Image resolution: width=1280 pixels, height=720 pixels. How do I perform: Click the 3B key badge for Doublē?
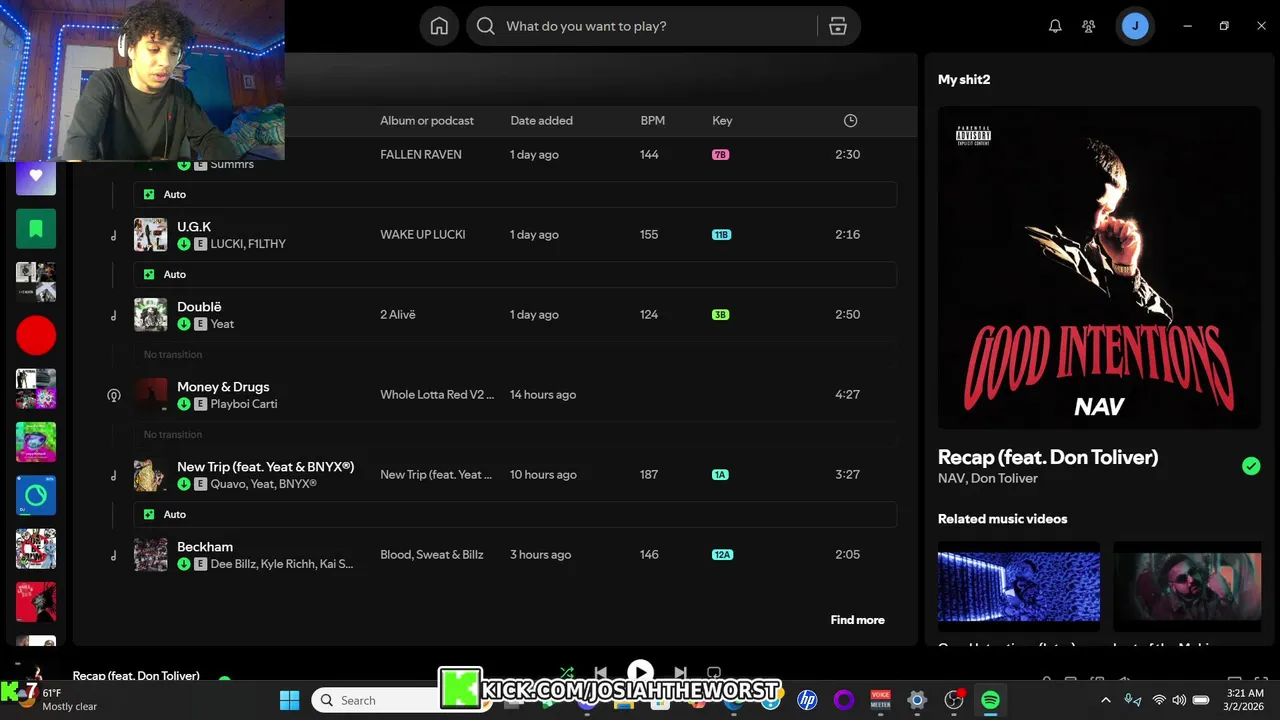click(720, 315)
